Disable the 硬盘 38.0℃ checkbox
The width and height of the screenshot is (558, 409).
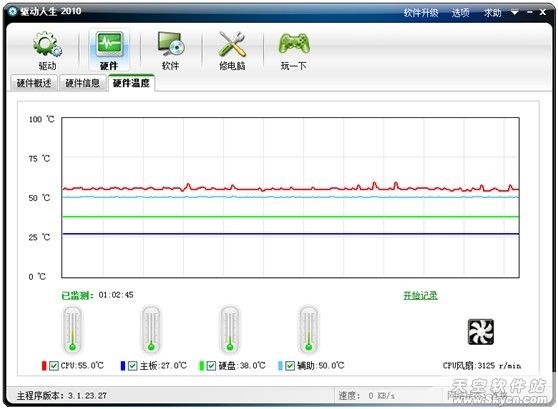(211, 366)
